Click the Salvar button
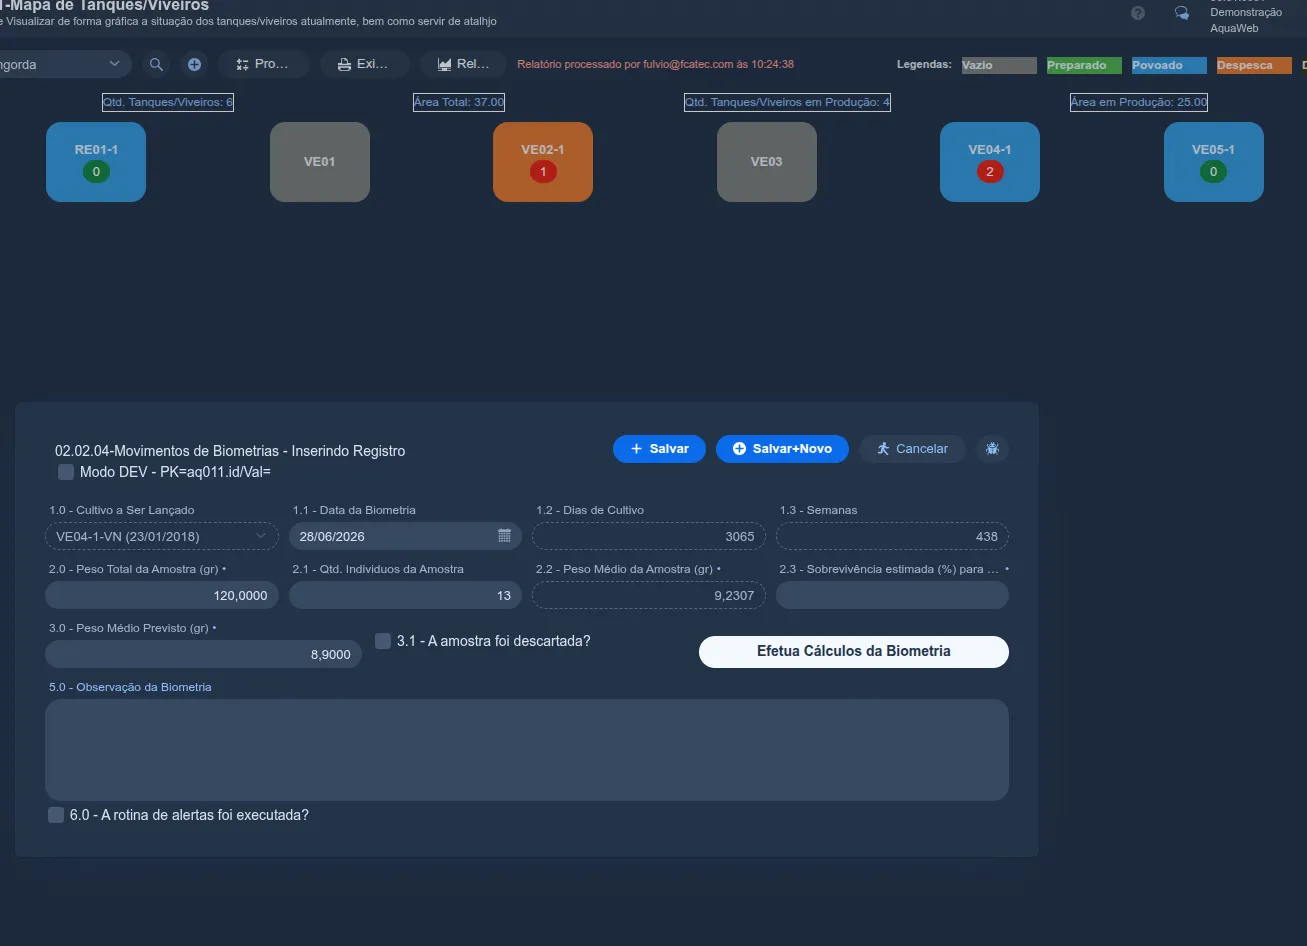The image size is (1307, 946). (x=659, y=449)
